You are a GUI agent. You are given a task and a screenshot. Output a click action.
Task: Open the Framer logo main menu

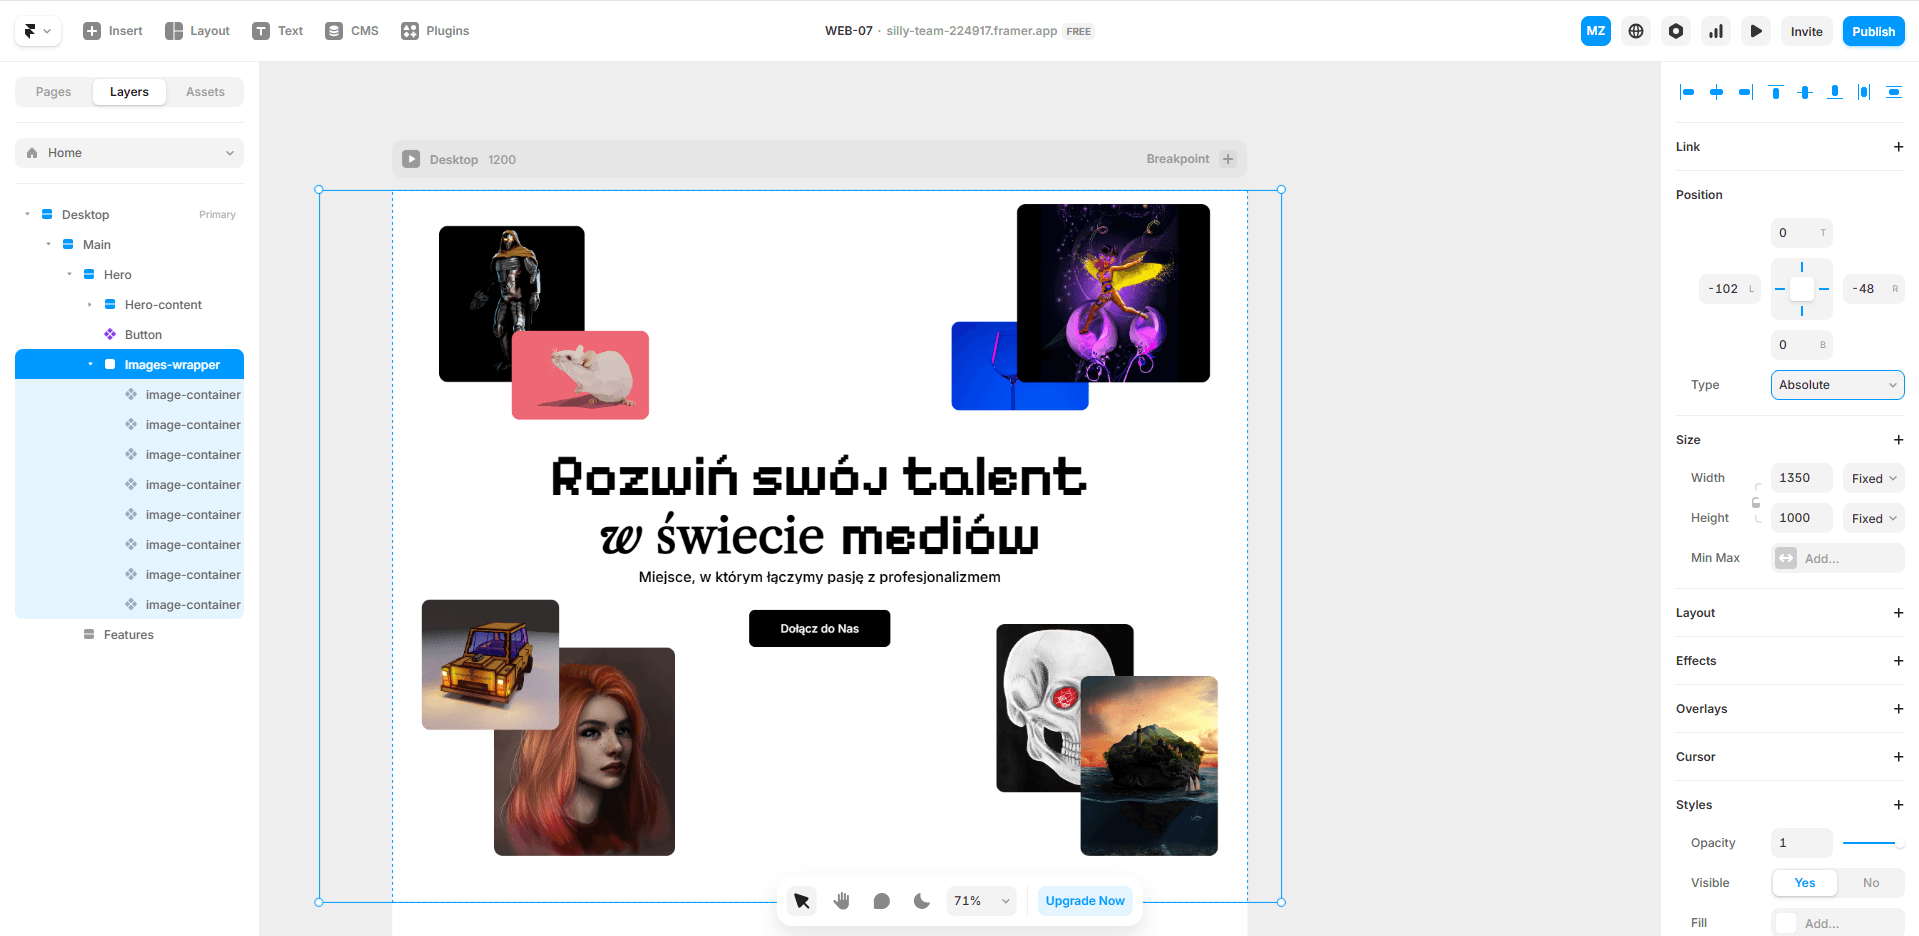[38, 31]
